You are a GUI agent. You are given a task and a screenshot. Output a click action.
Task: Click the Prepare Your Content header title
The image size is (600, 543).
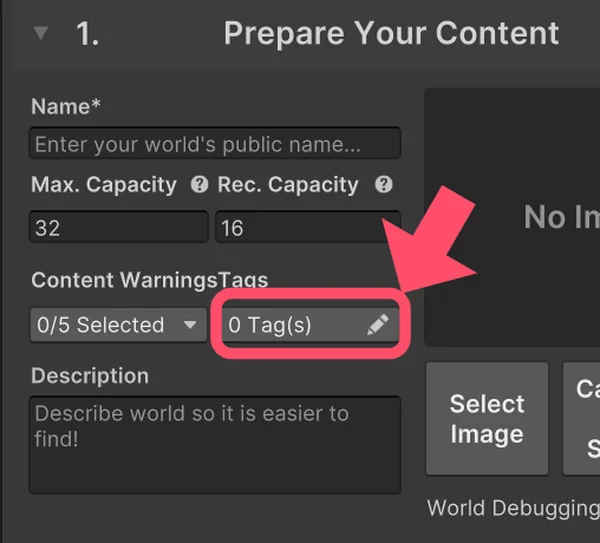click(391, 33)
